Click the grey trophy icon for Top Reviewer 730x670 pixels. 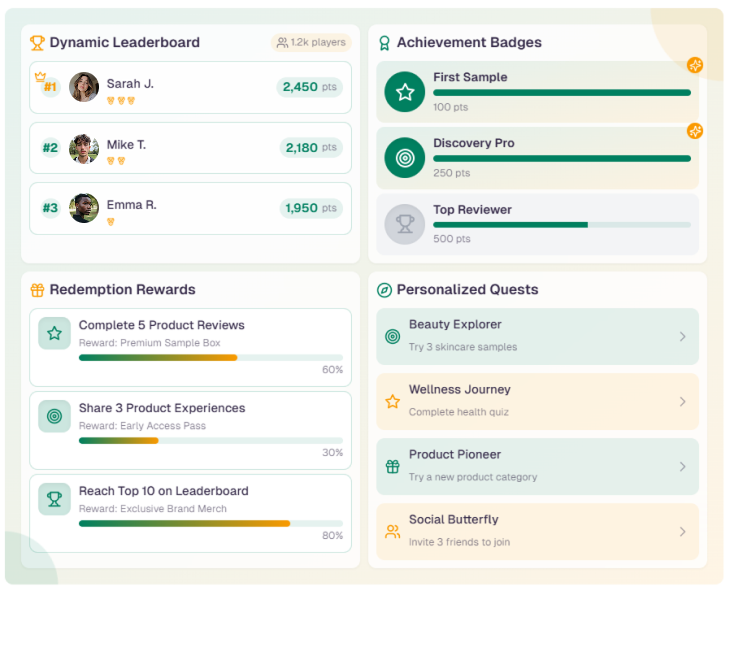pyautogui.click(x=405, y=224)
